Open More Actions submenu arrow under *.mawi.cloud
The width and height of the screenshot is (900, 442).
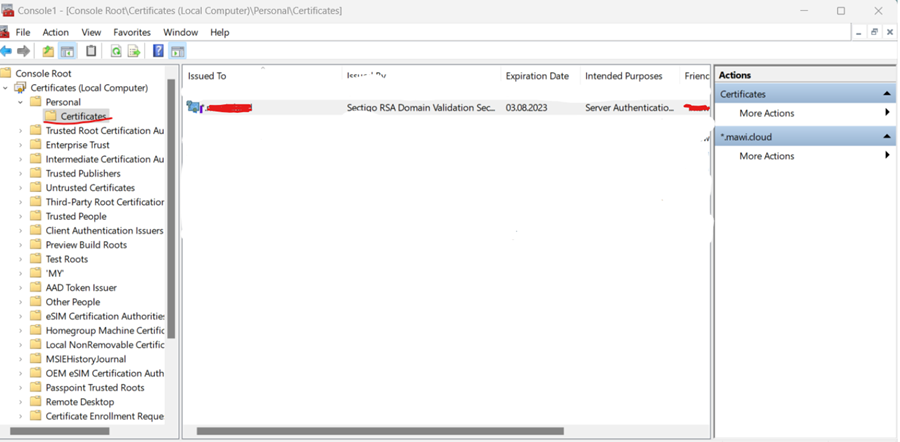pyautogui.click(x=886, y=156)
